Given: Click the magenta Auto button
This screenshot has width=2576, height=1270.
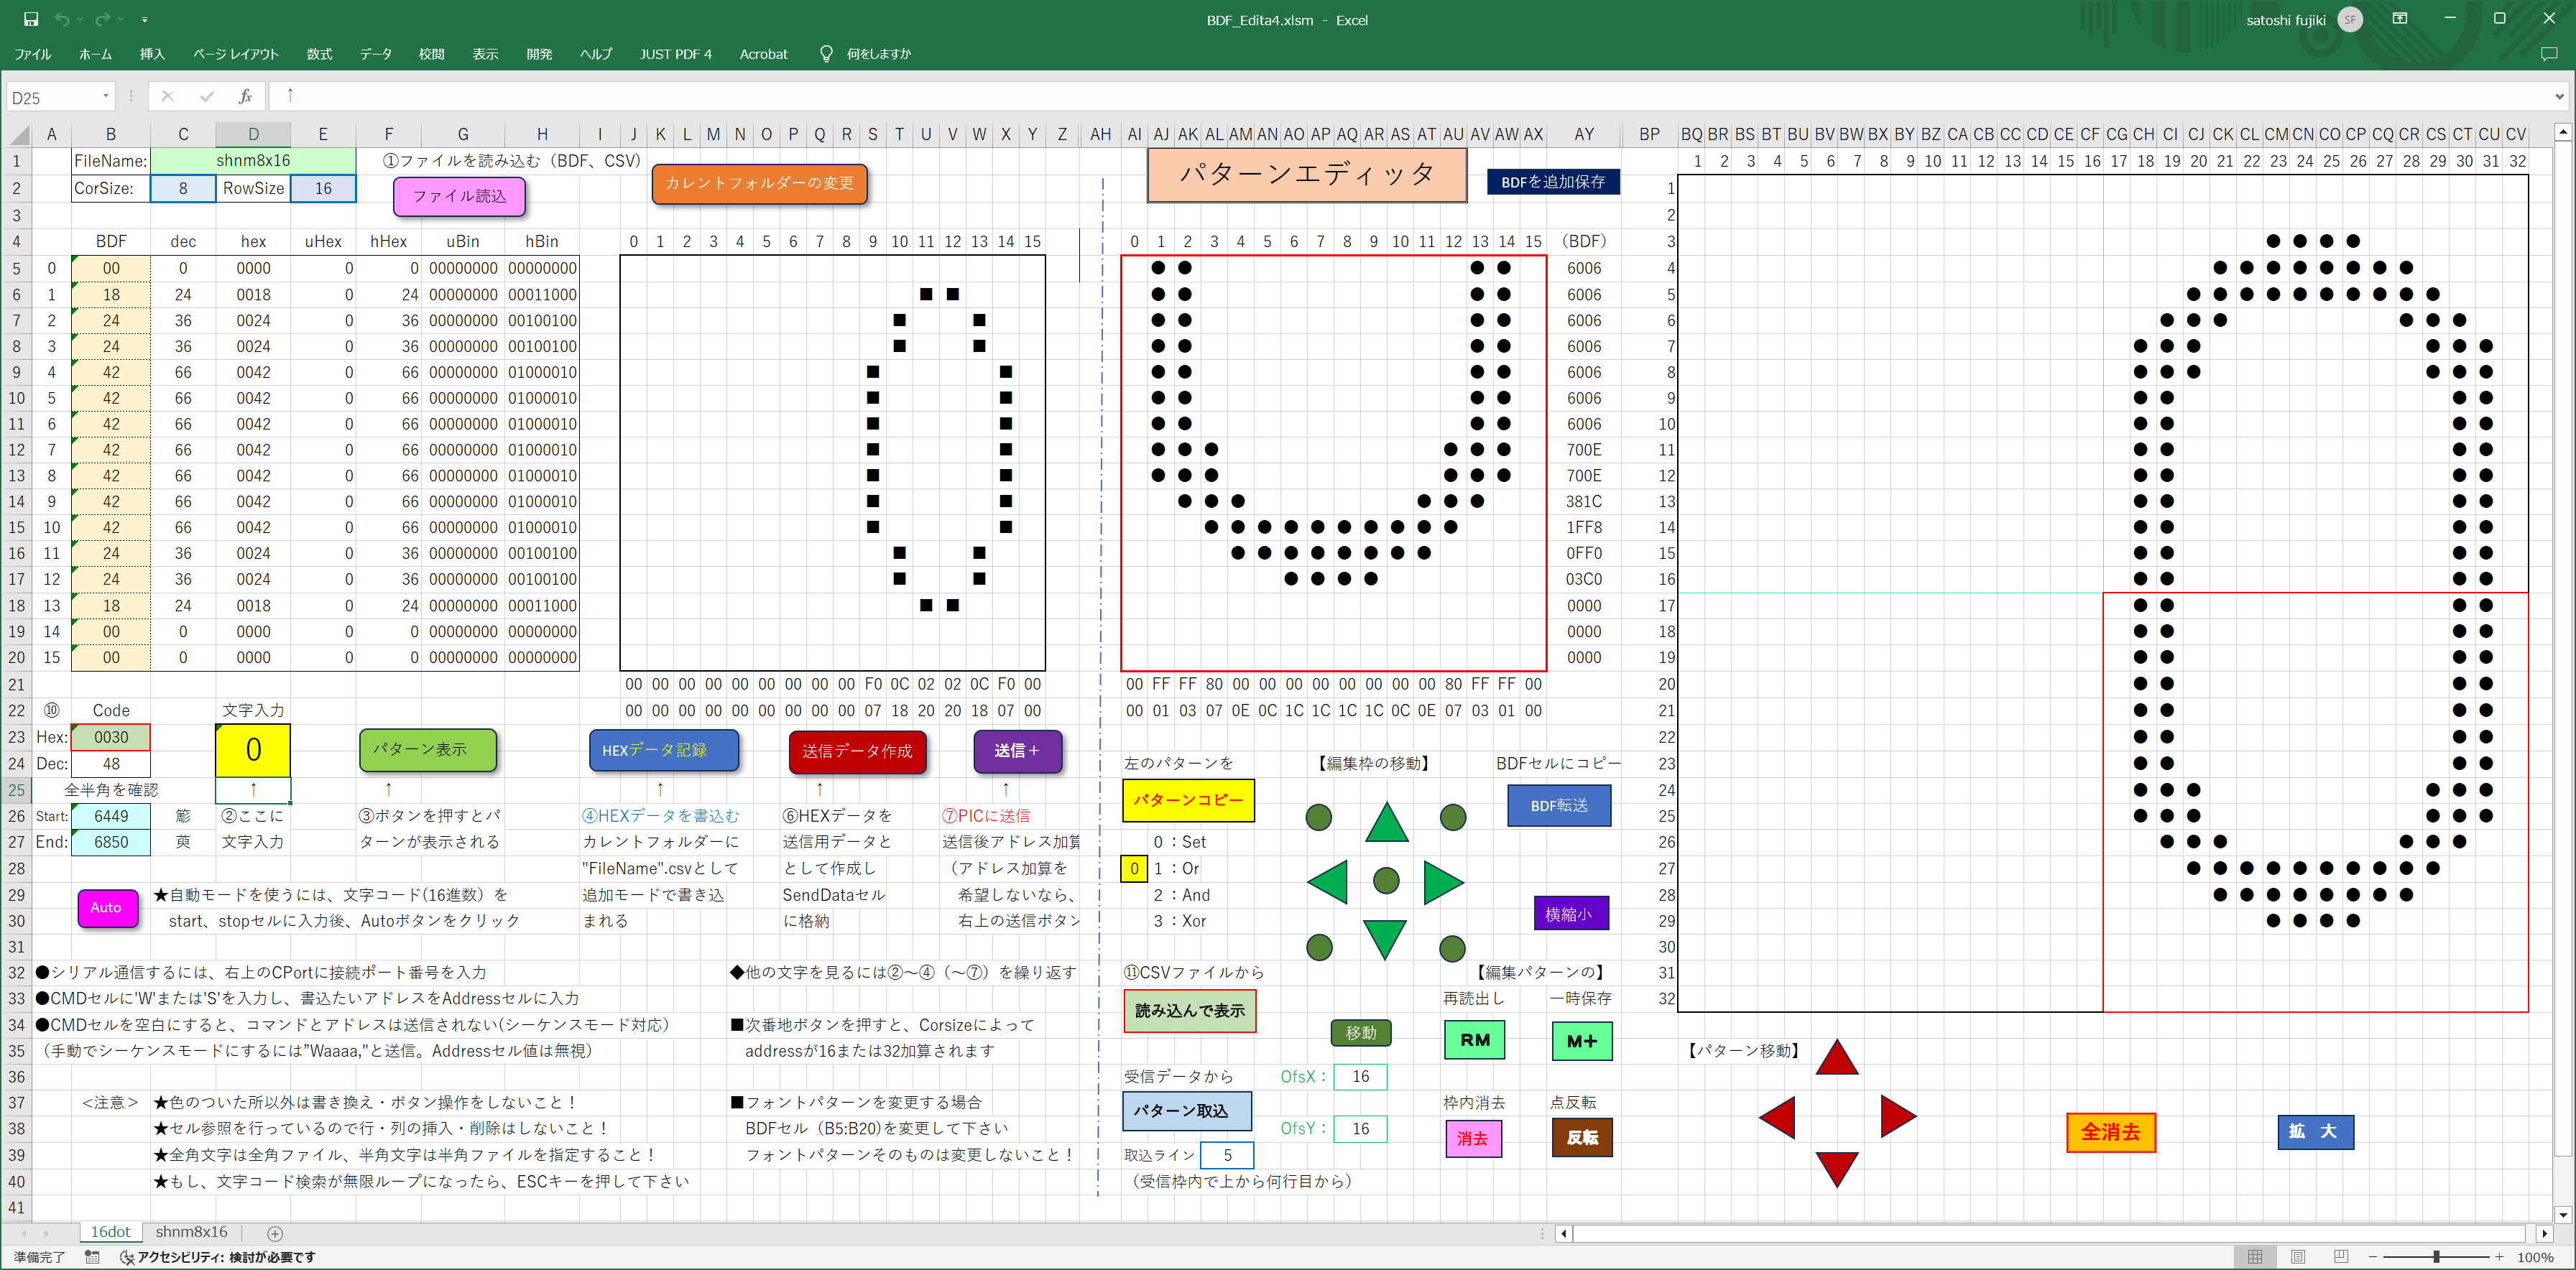Looking at the screenshot, I should pos(107,908).
